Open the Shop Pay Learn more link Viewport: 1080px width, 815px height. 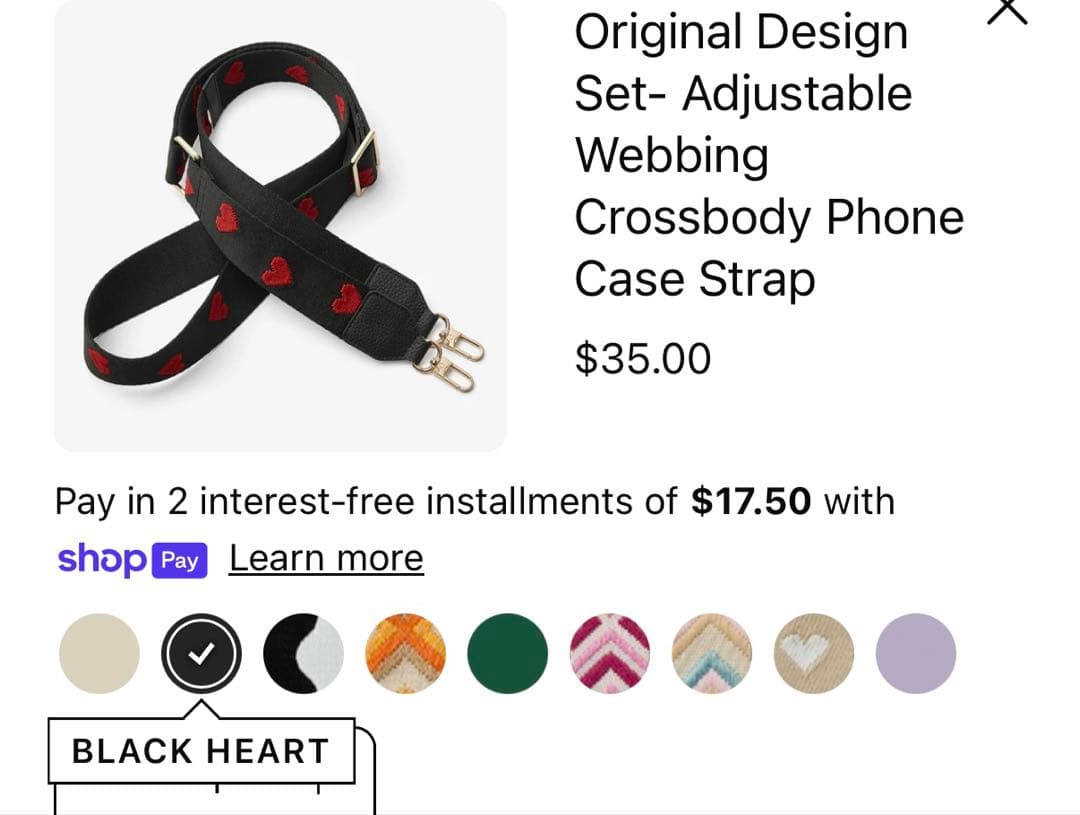point(326,558)
